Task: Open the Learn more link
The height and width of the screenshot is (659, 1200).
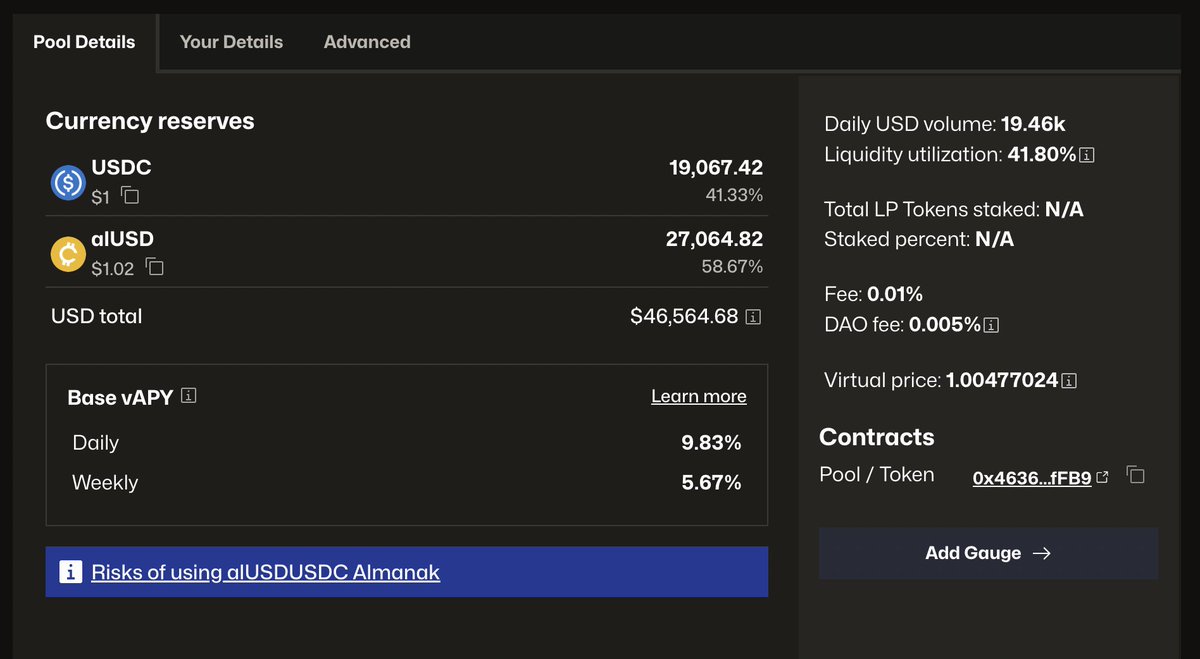Action: (699, 396)
